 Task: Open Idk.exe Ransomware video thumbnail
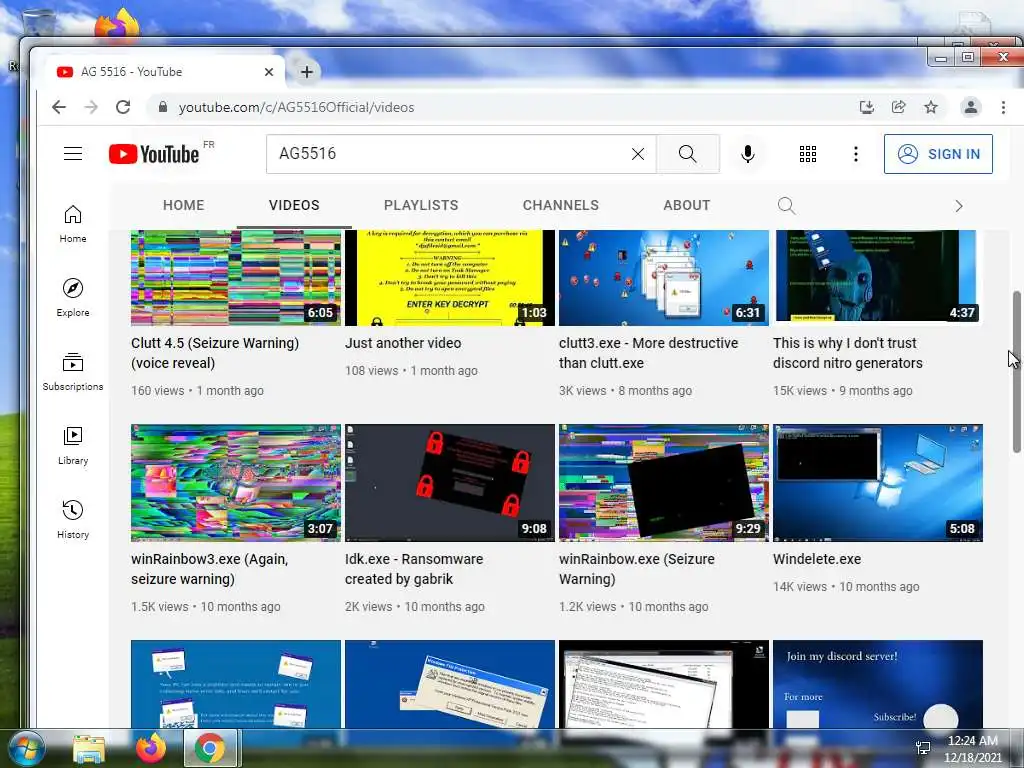pos(450,483)
